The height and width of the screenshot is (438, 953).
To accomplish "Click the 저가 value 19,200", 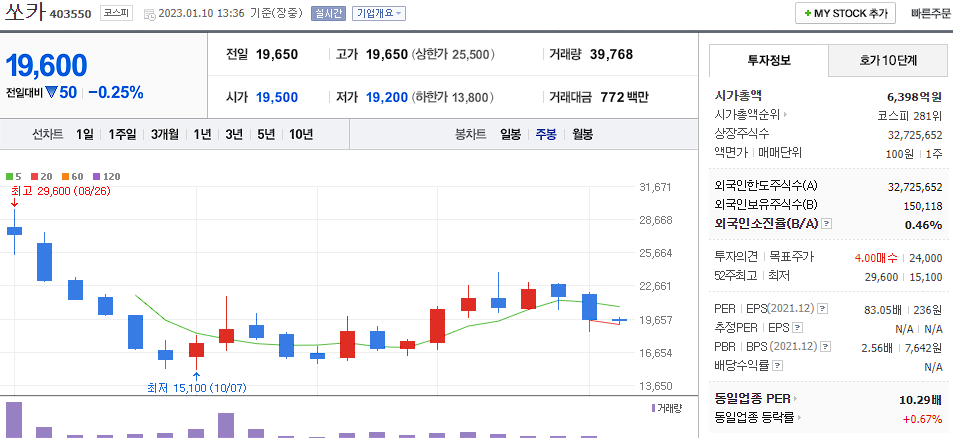I will pyautogui.click(x=387, y=97).
